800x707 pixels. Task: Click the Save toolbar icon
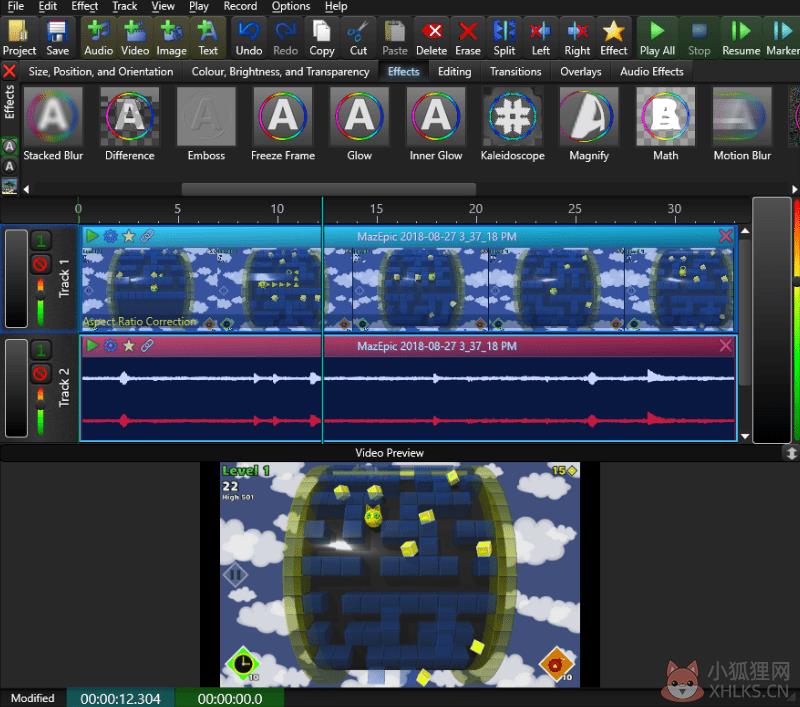(57, 38)
